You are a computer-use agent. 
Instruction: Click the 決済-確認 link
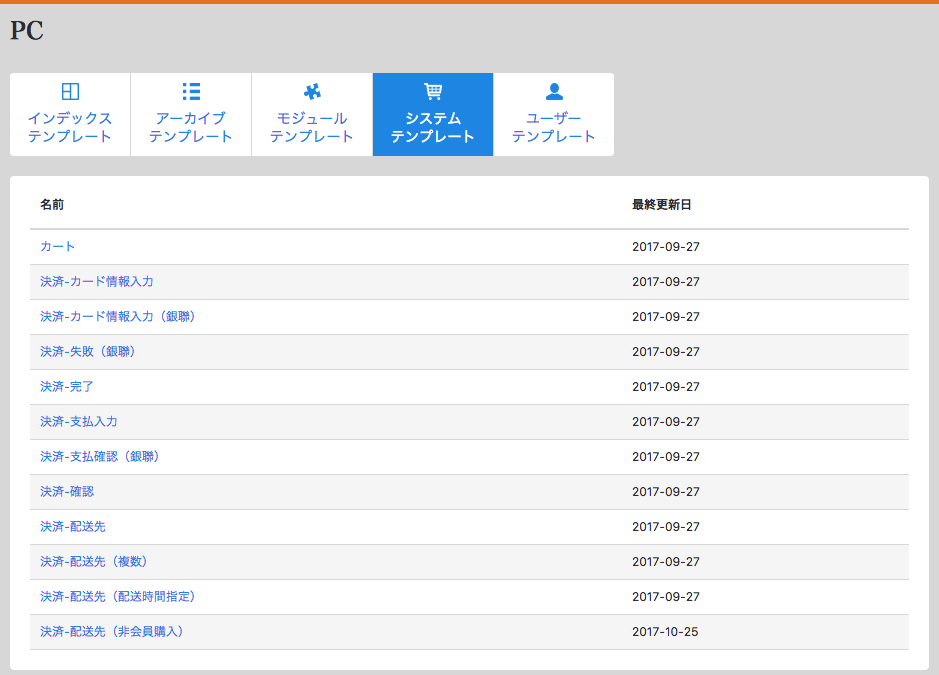pos(67,492)
